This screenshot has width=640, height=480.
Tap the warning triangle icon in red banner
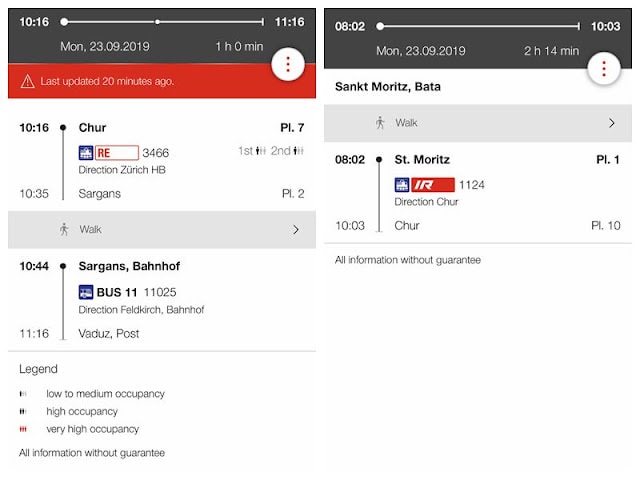point(27,81)
